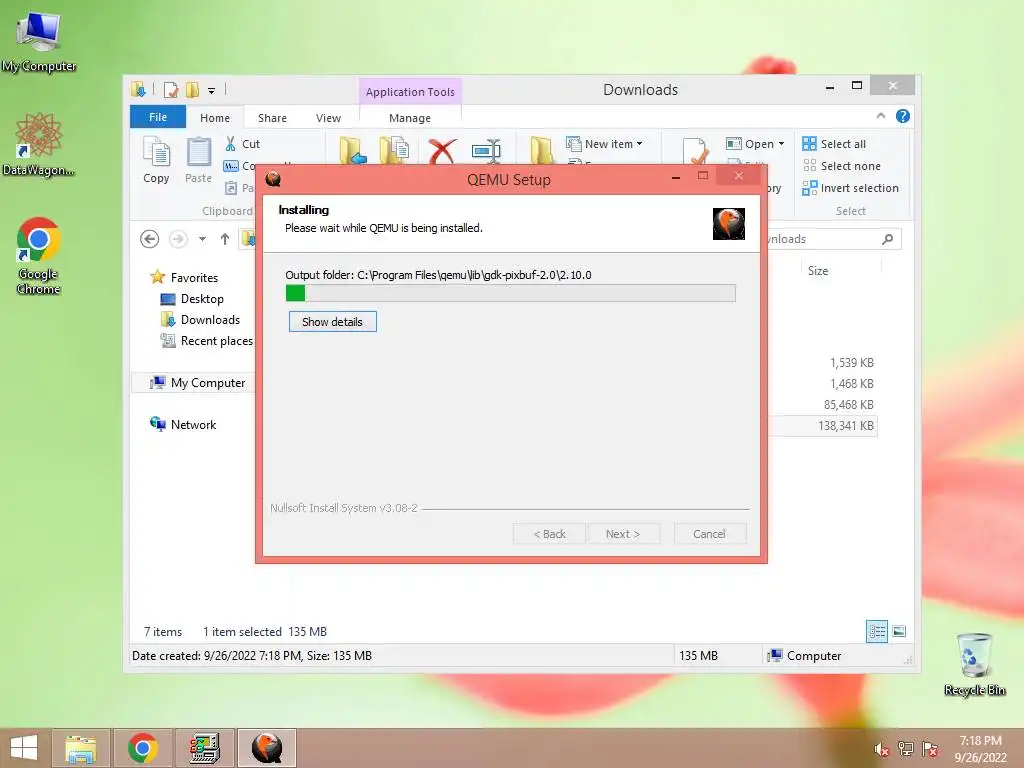Image resolution: width=1024 pixels, height=768 pixels.
Task: Click New folder quick access icon
Action: click(x=192, y=89)
